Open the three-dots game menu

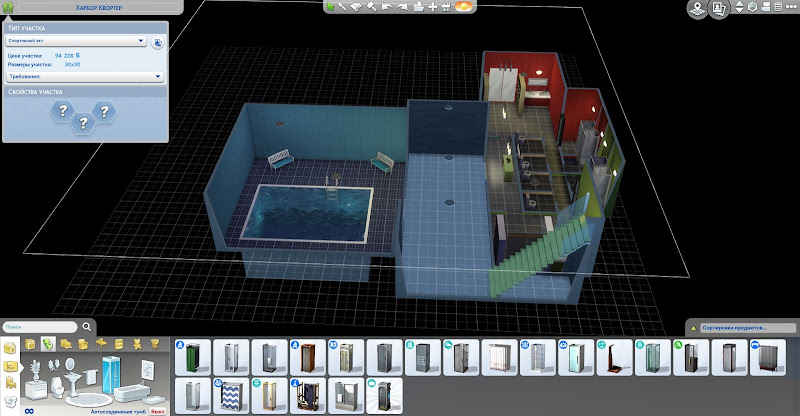pos(791,7)
